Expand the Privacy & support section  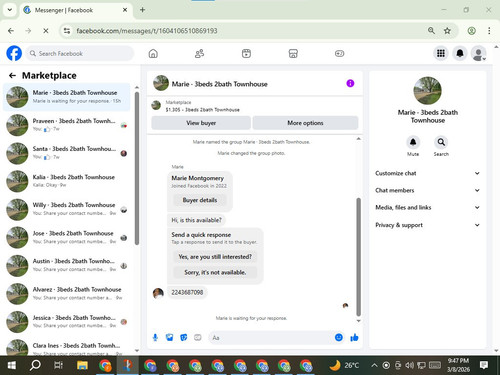[428, 225]
